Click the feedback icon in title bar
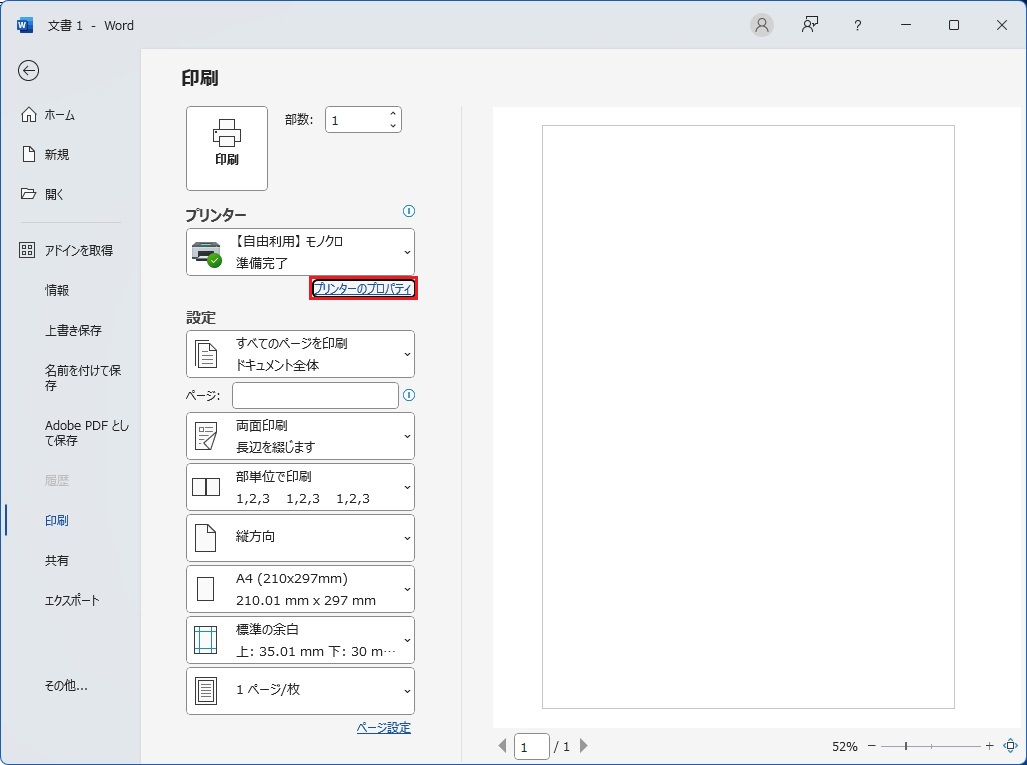Screen dimensions: 1027x765 point(810,25)
